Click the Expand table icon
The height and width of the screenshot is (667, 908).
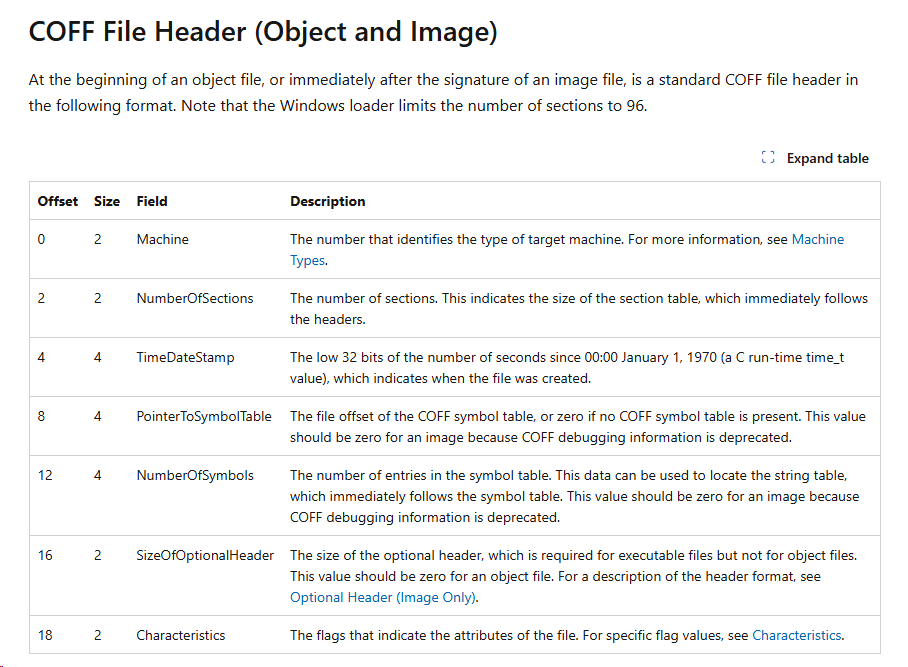[x=768, y=158]
